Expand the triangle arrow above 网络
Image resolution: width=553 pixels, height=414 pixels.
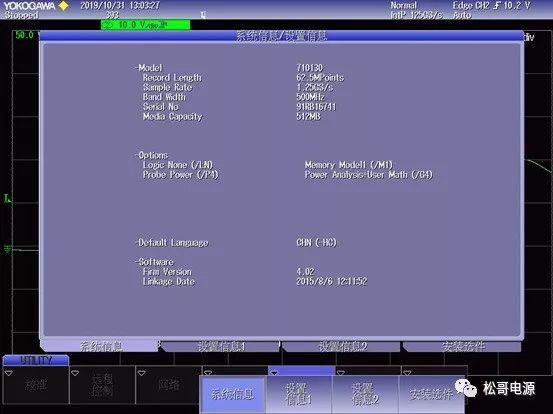[141, 373]
